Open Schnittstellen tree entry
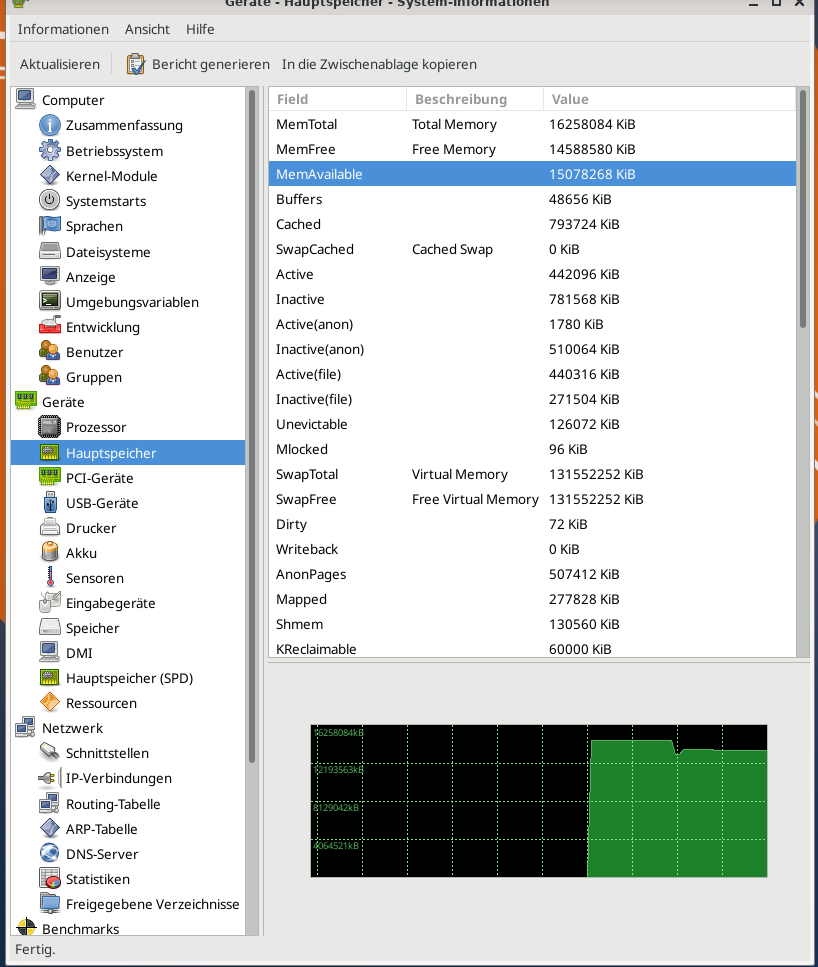The width and height of the screenshot is (818, 967). [107, 753]
